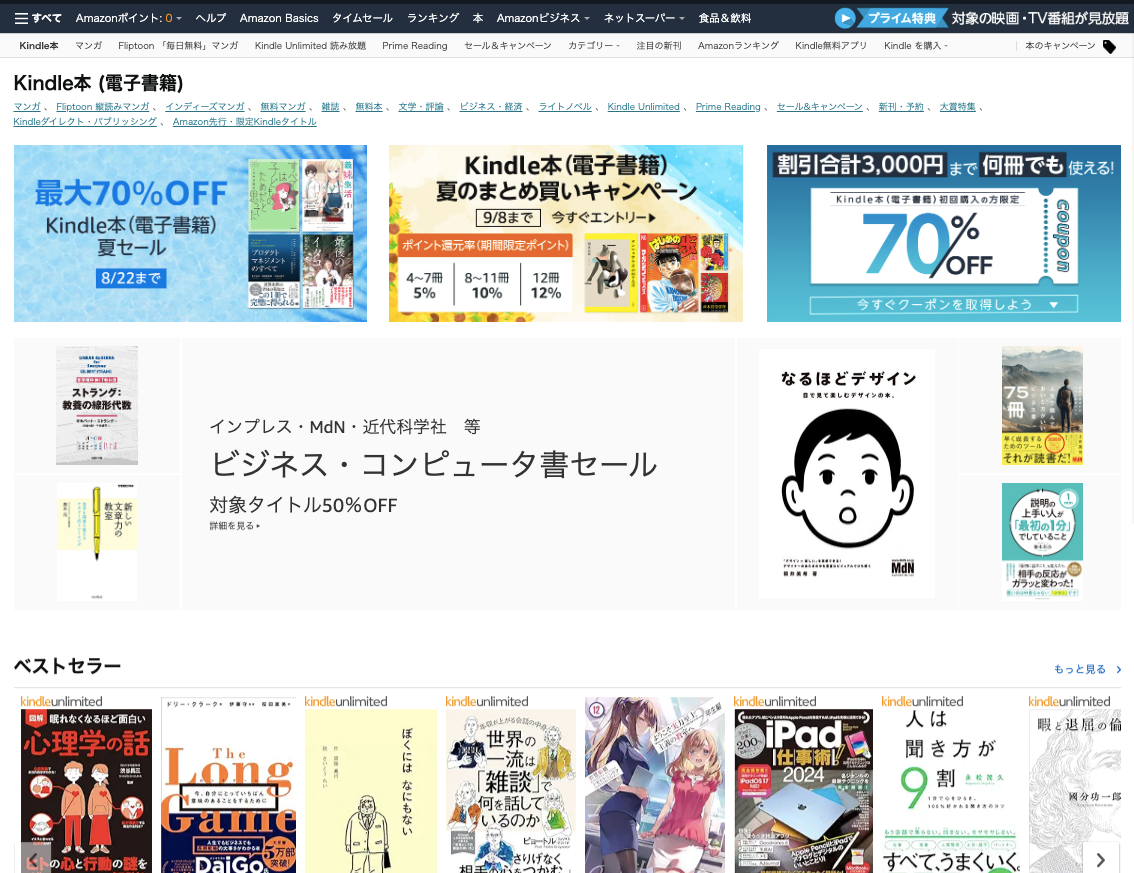This screenshot has width=1134, height=873.
Task: Click the left arrow of the ベストセラー carousel
Action: coord(32,858)
